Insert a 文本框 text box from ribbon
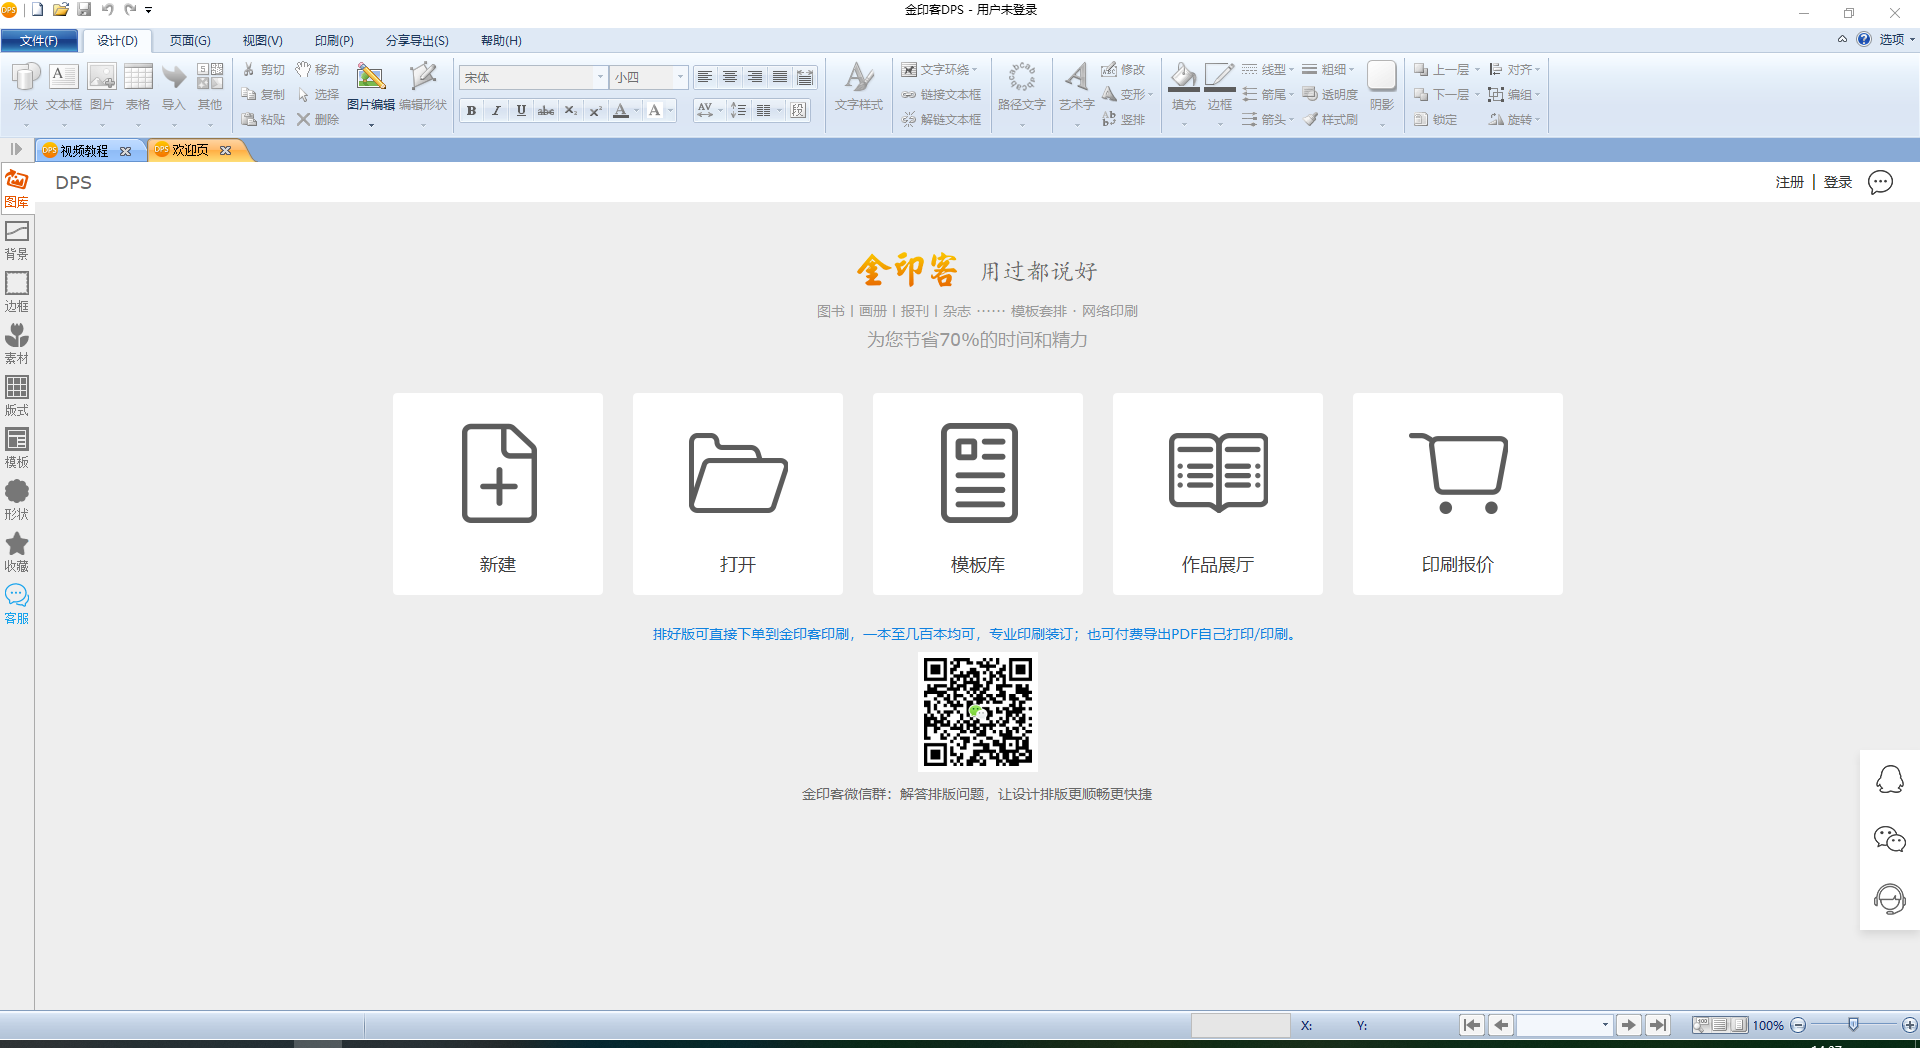Screen dimensions: 1920x1048 [64, 87]
